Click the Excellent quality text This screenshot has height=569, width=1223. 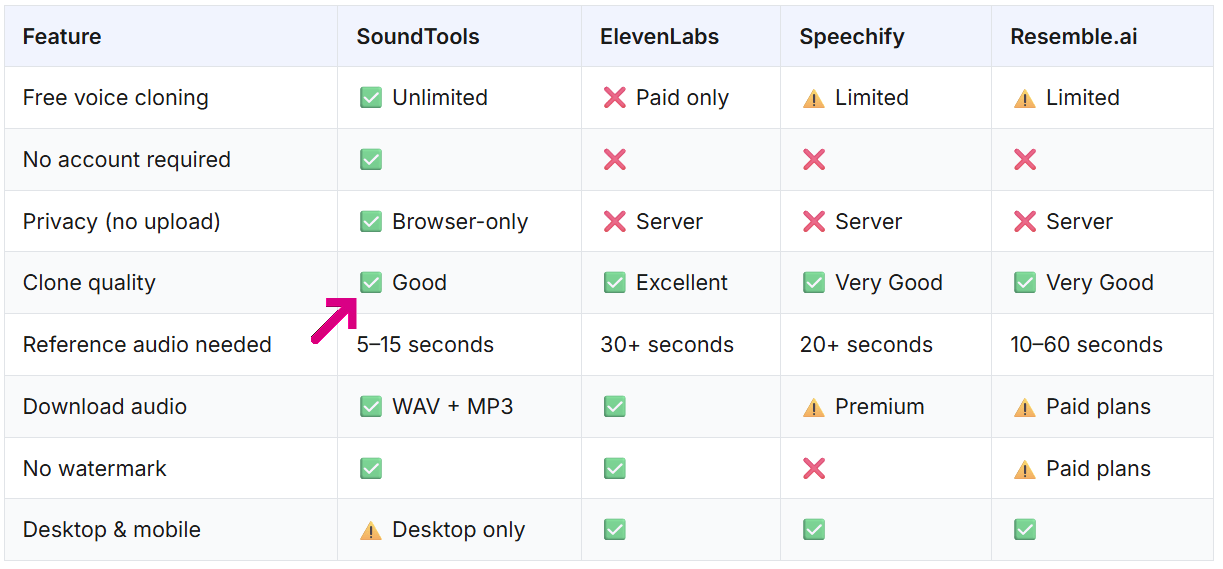682,283
